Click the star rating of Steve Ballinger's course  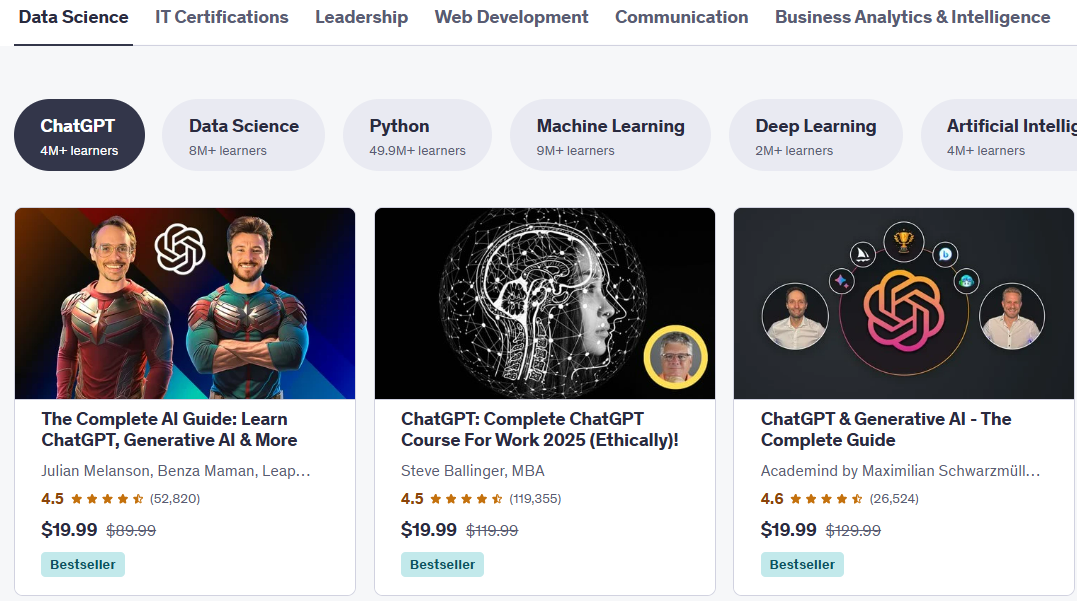click(x=467, y=498)
